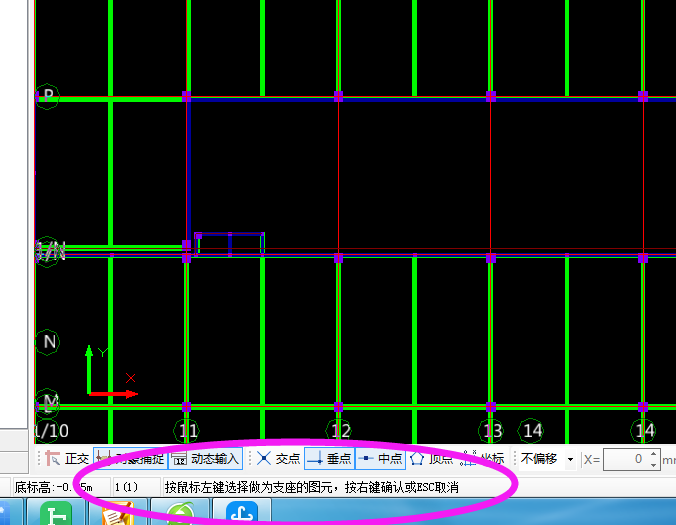Click axis label 11

click(187, 431)
